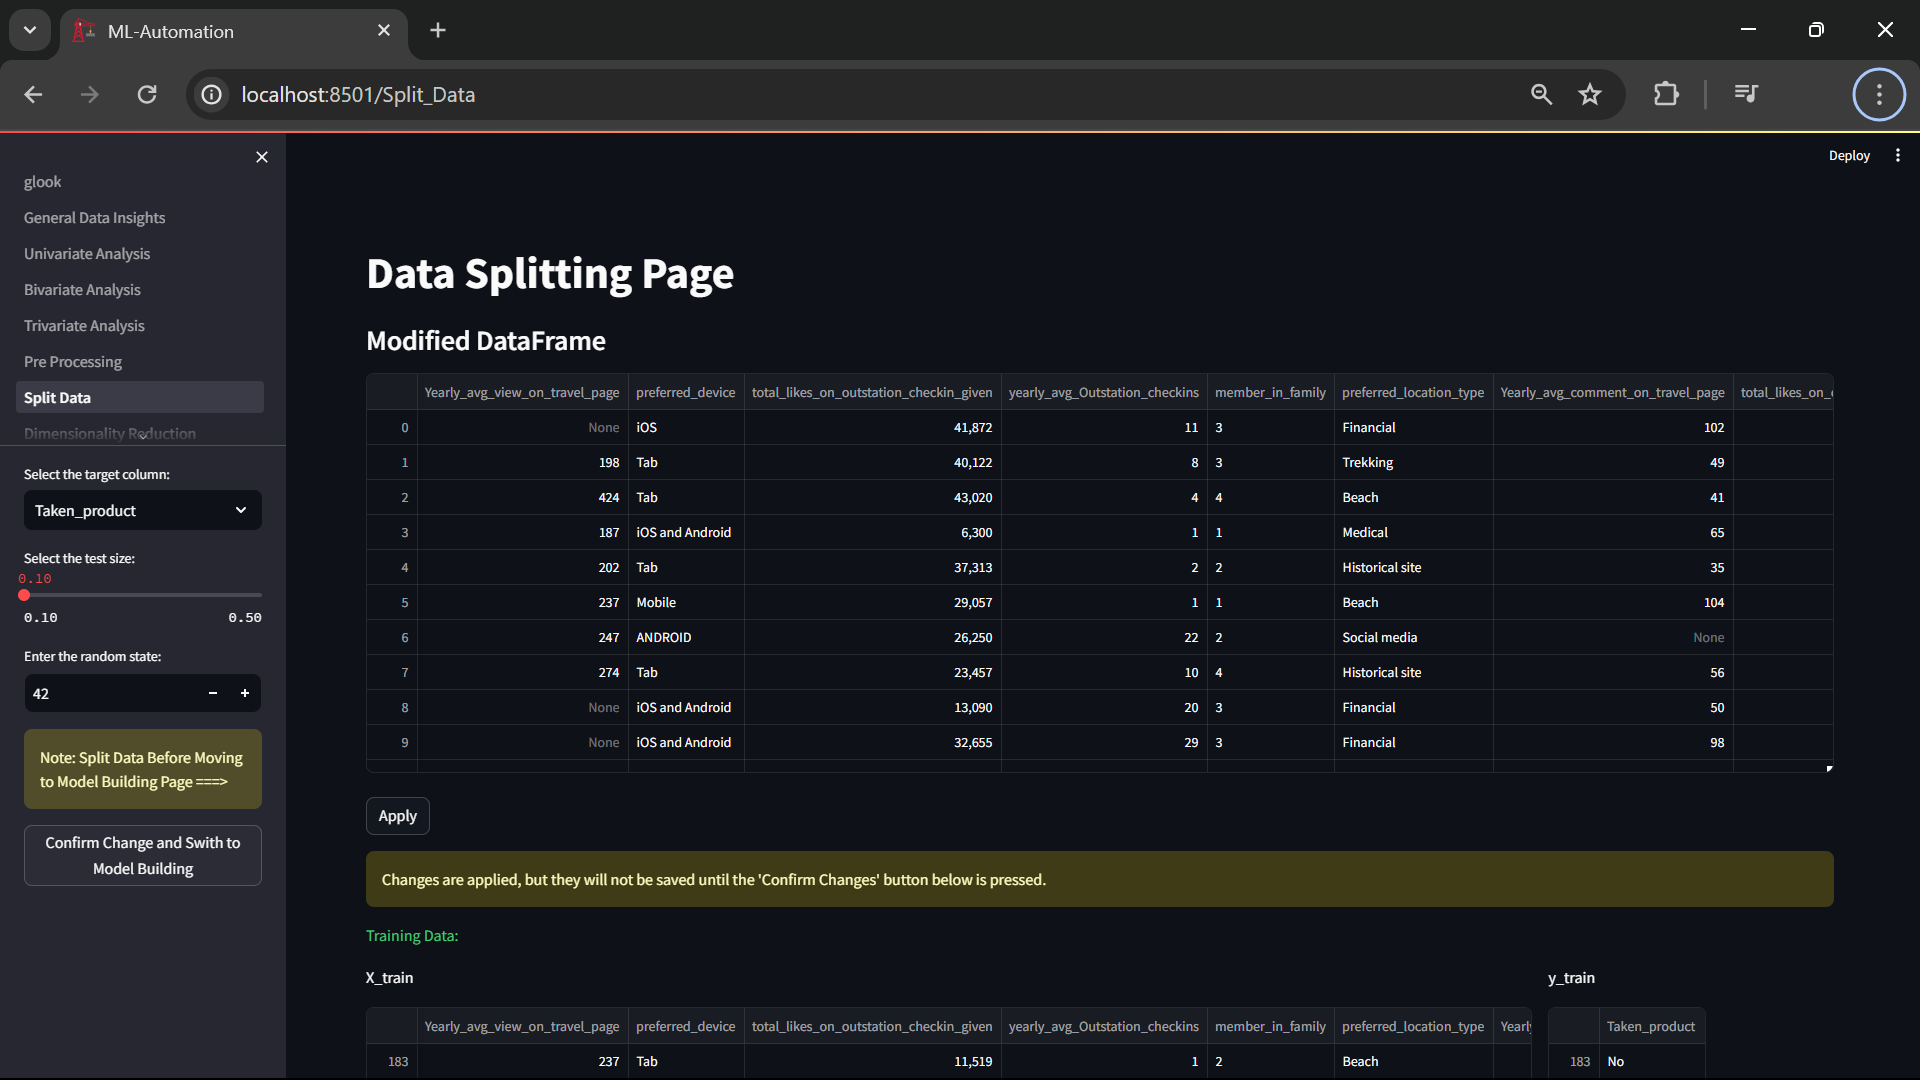Click the random state input field

(110, 693)
